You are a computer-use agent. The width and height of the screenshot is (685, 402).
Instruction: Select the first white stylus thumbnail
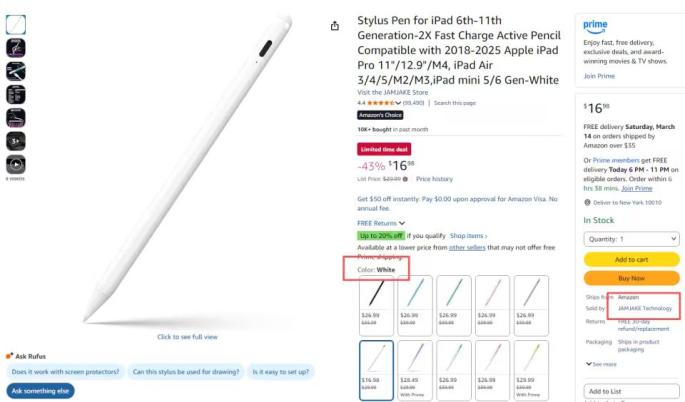pyautogui.click(x=16, y=24)
